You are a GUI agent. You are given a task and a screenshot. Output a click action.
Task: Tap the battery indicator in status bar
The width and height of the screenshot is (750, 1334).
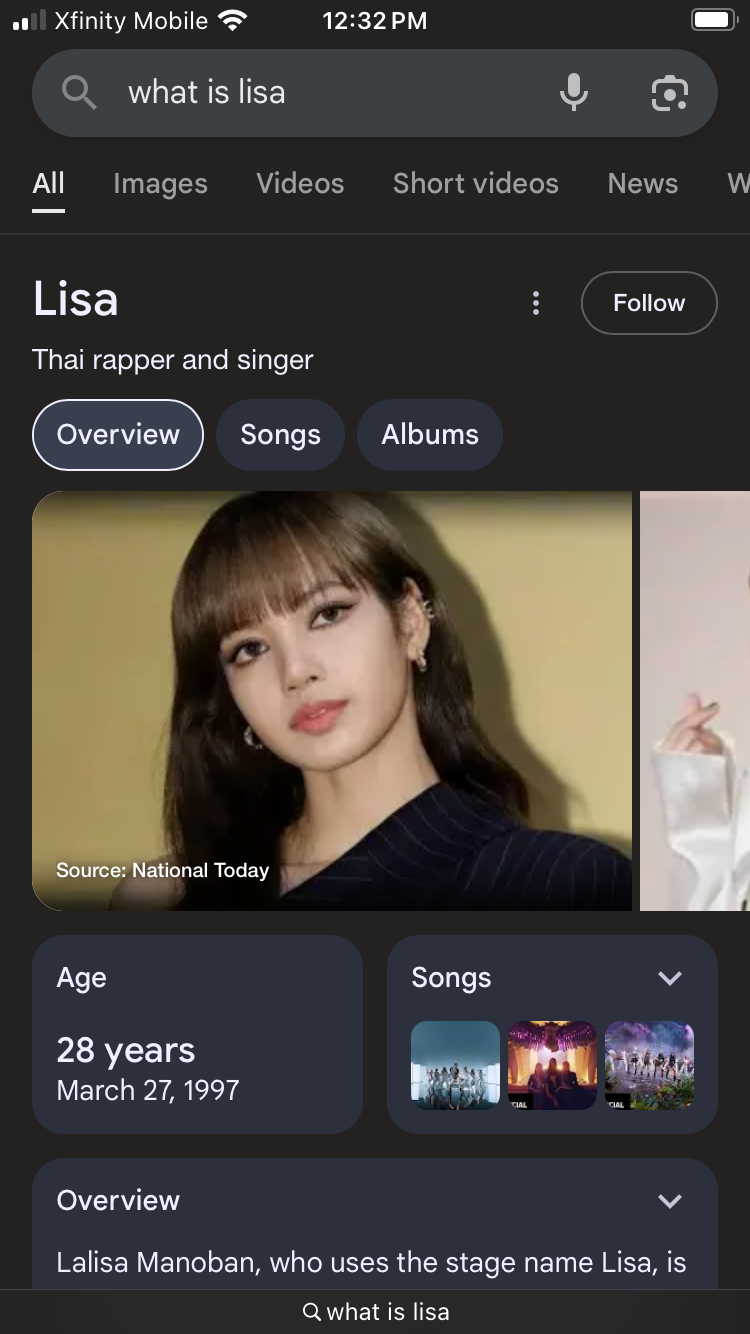714,20
